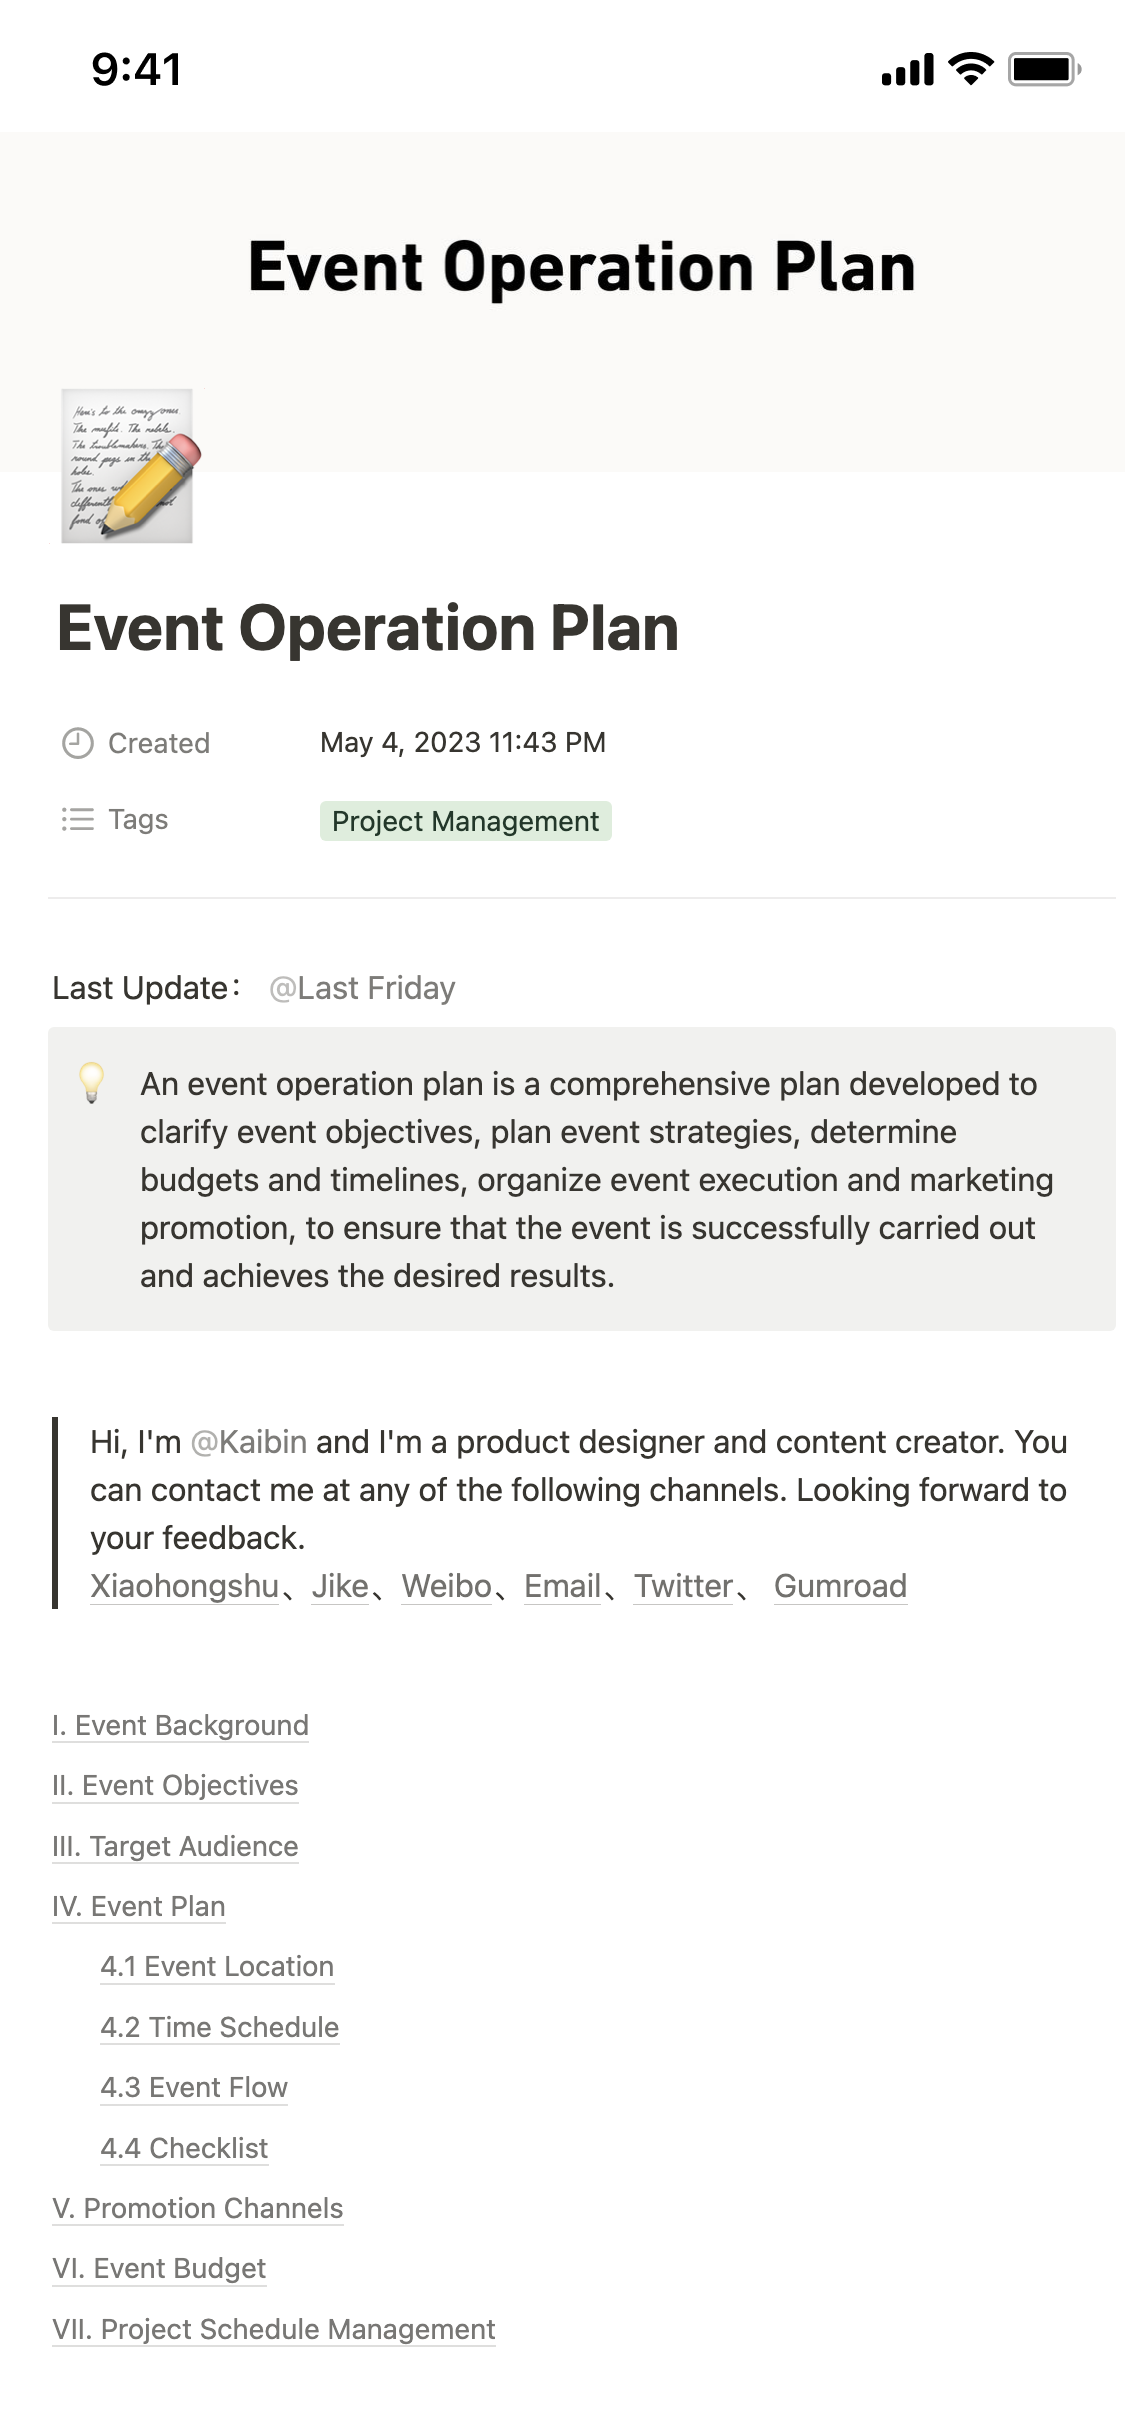
Task: Open VII. Project Schedule Management section
Action: pos(274,2329)
